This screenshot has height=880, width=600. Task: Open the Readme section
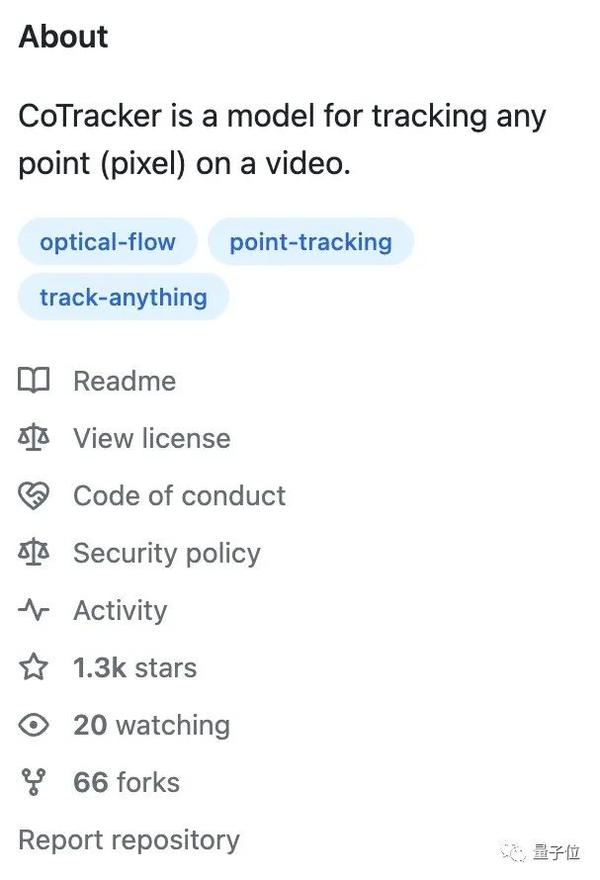coord(124,381)
